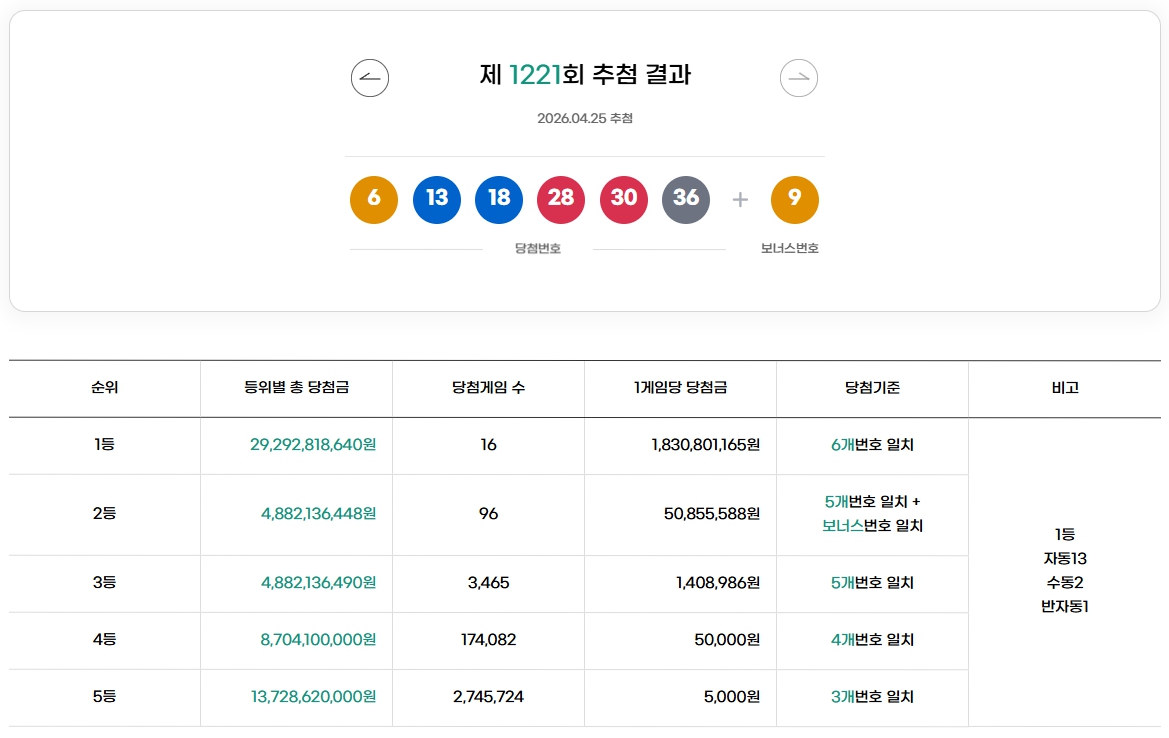Select the bonus number 9 ball
Viewport: 1169px width, 738px height.
[x=794, y=199]
